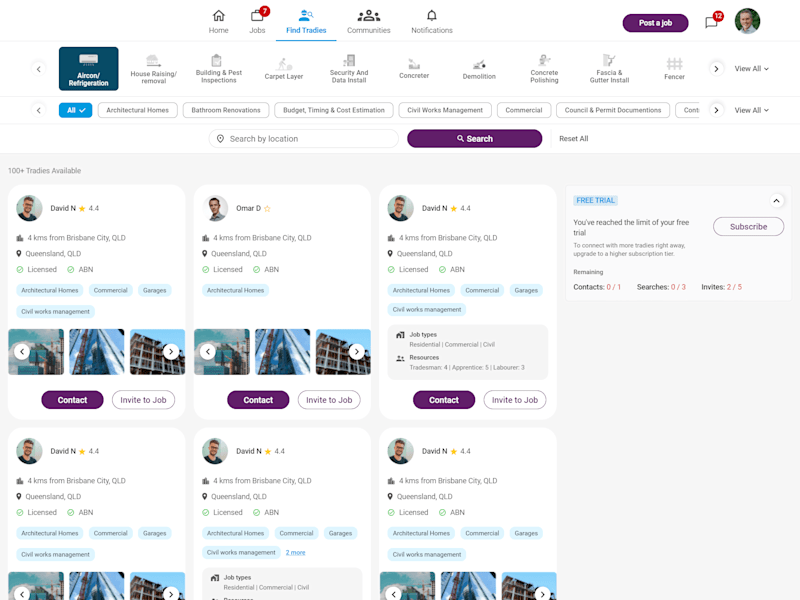Select the Aircon/Refrigeration category
This screenshot has width=800, height=600.
click(x=88, y=69)
